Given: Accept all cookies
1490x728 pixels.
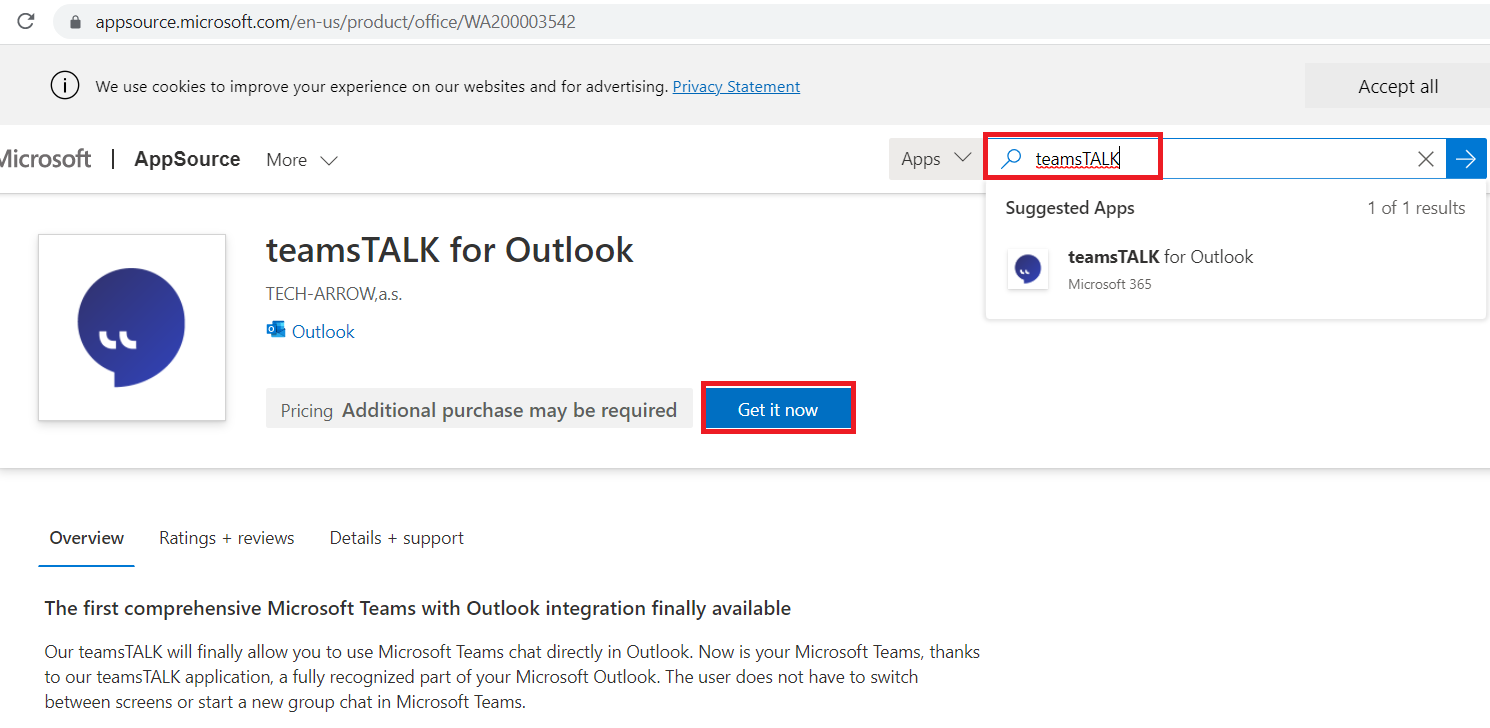Looking at the screenshot, I should tap(1396, 85).
